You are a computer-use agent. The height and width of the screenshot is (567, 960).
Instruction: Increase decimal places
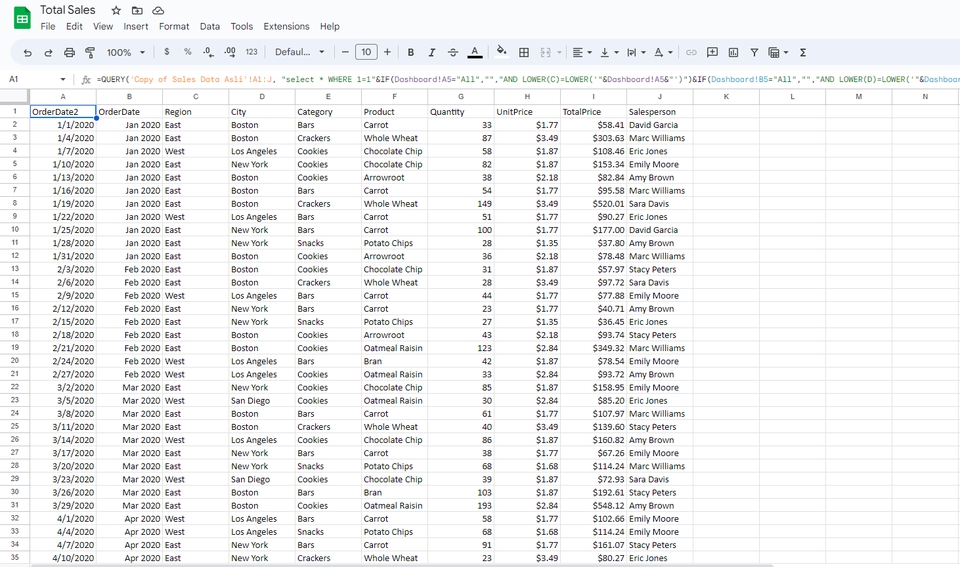(230, 53)
